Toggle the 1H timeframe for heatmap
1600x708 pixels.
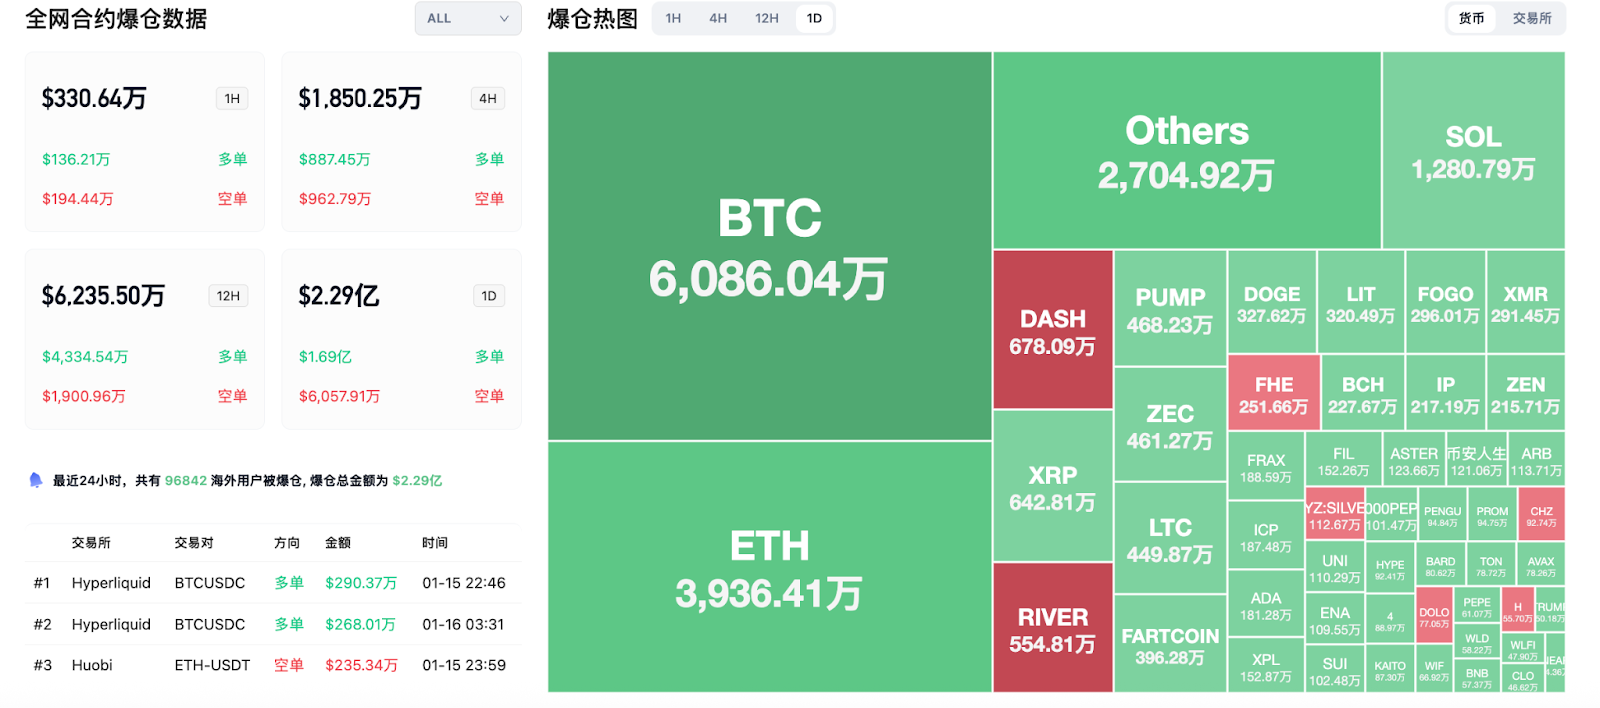[x=672, y=18]
